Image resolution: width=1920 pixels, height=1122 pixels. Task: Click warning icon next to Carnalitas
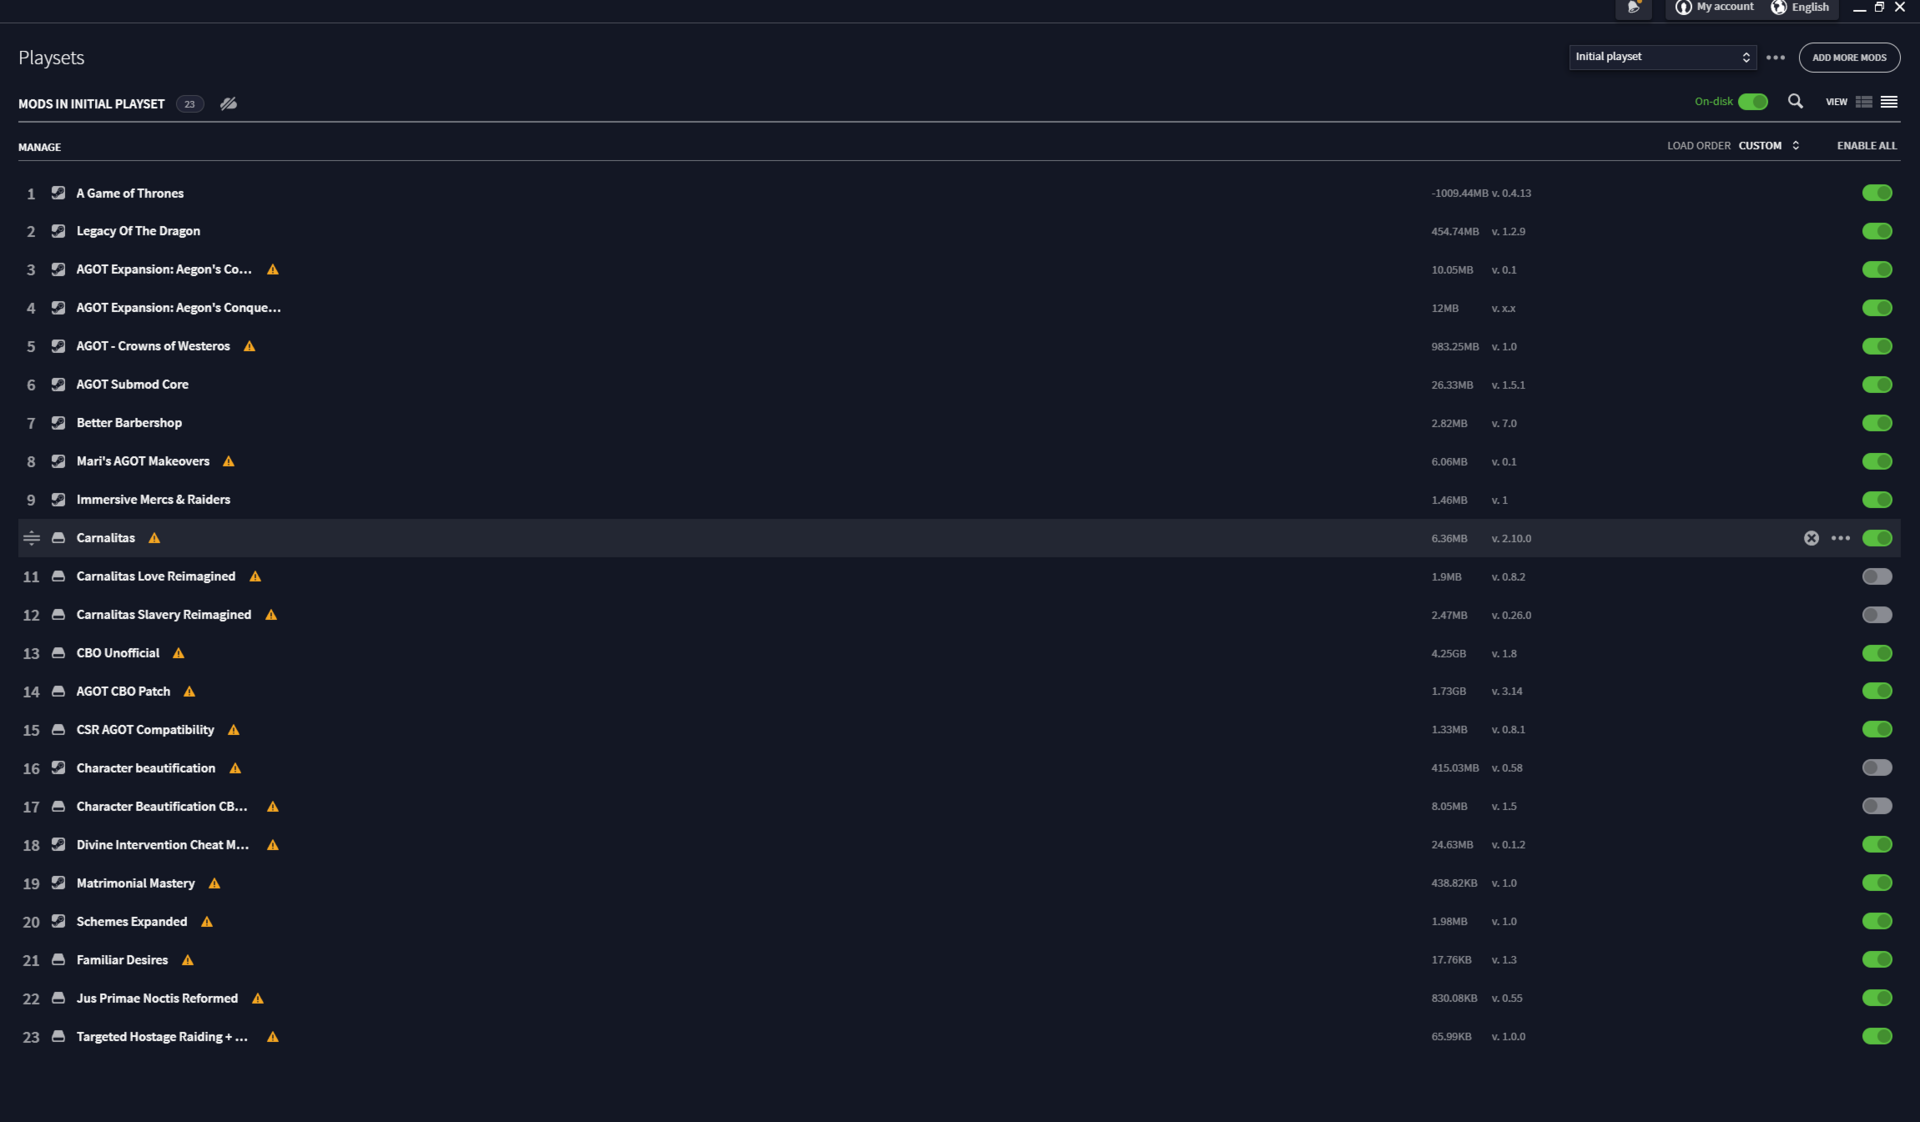(x=154, y=538)
